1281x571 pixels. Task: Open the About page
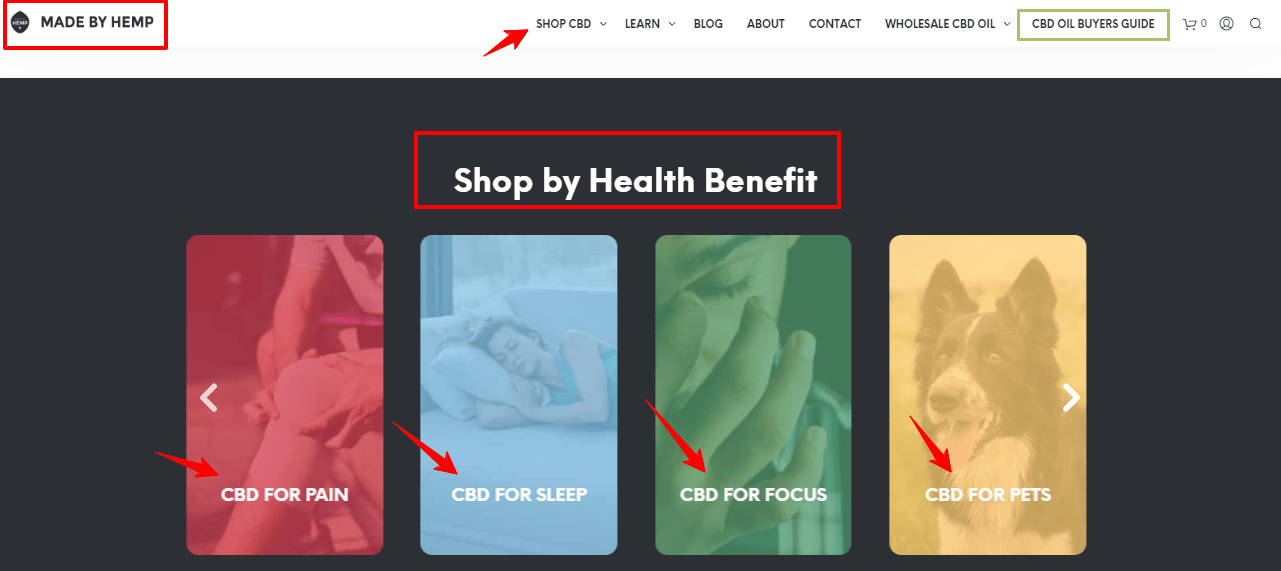coord(766,24)
